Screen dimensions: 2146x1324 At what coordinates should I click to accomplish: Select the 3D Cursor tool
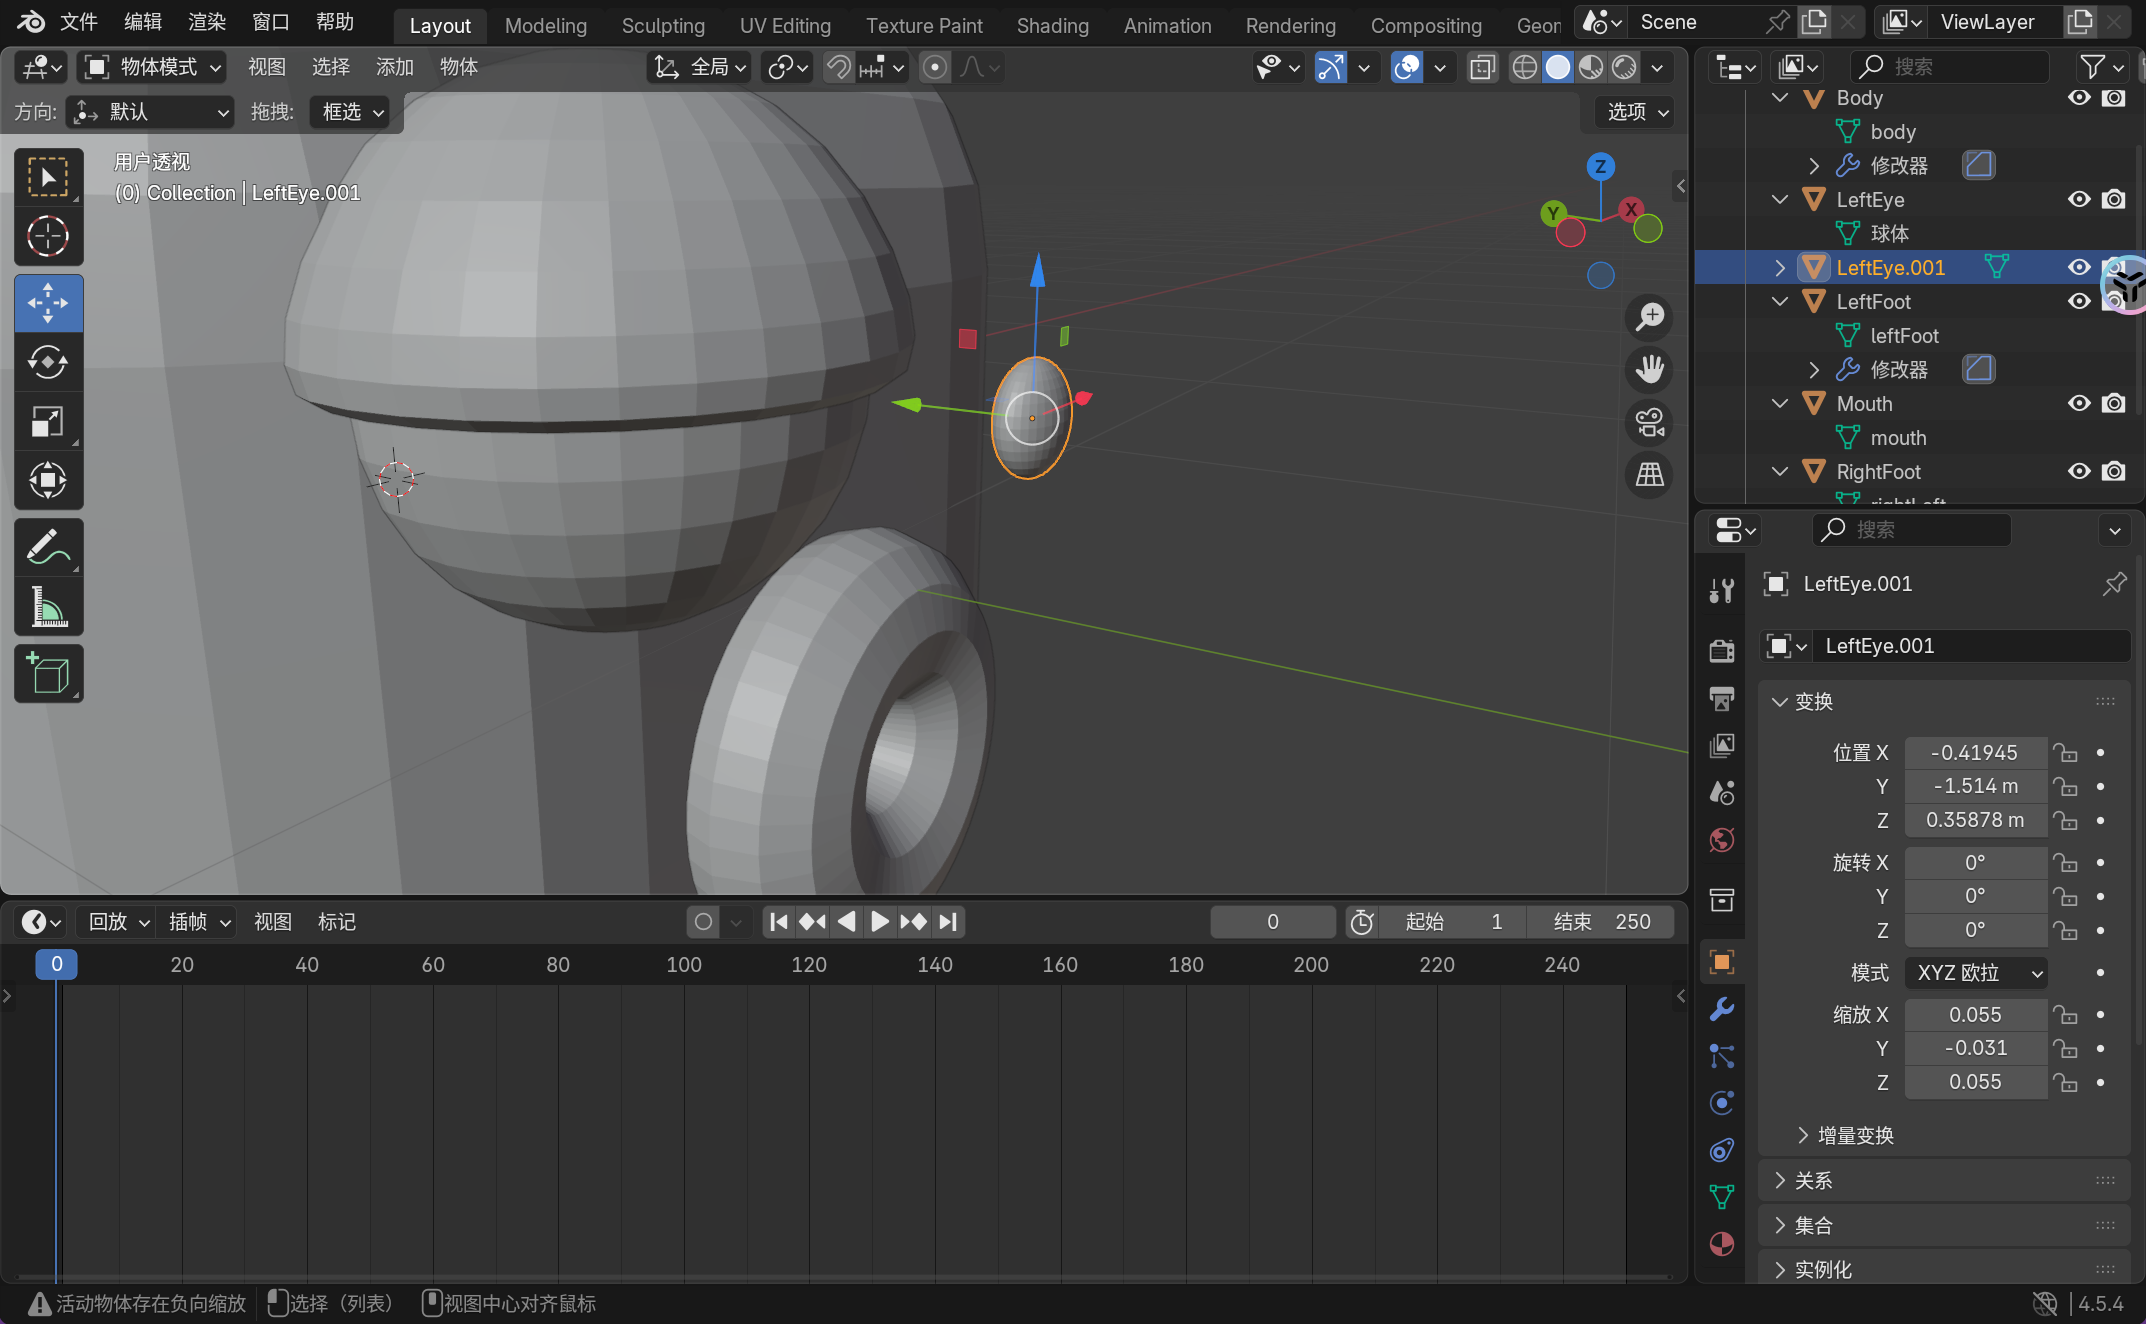tap(48, 237)
